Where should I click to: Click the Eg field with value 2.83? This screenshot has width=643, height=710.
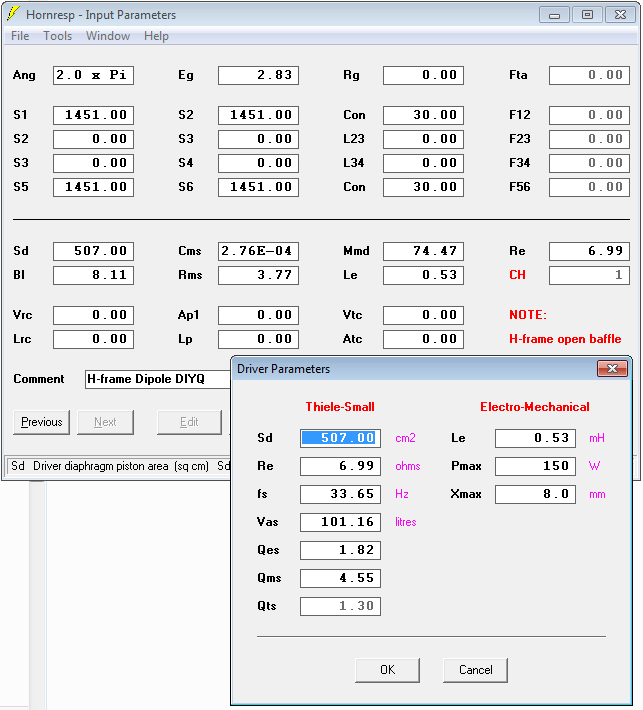[x=259, y=75]
